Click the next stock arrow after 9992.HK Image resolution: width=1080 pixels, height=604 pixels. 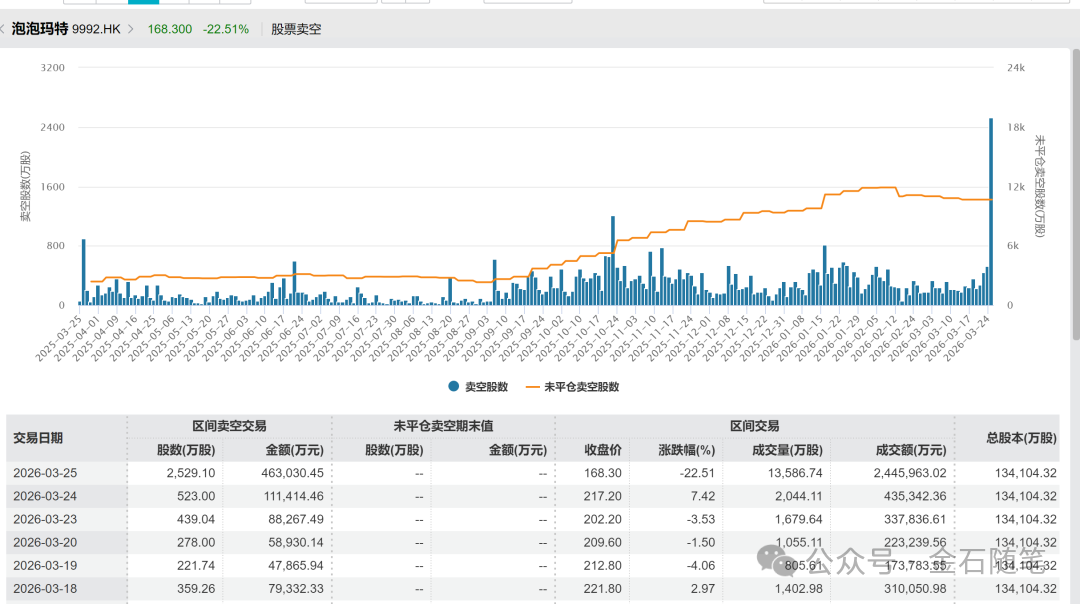(x=131, y=29)
